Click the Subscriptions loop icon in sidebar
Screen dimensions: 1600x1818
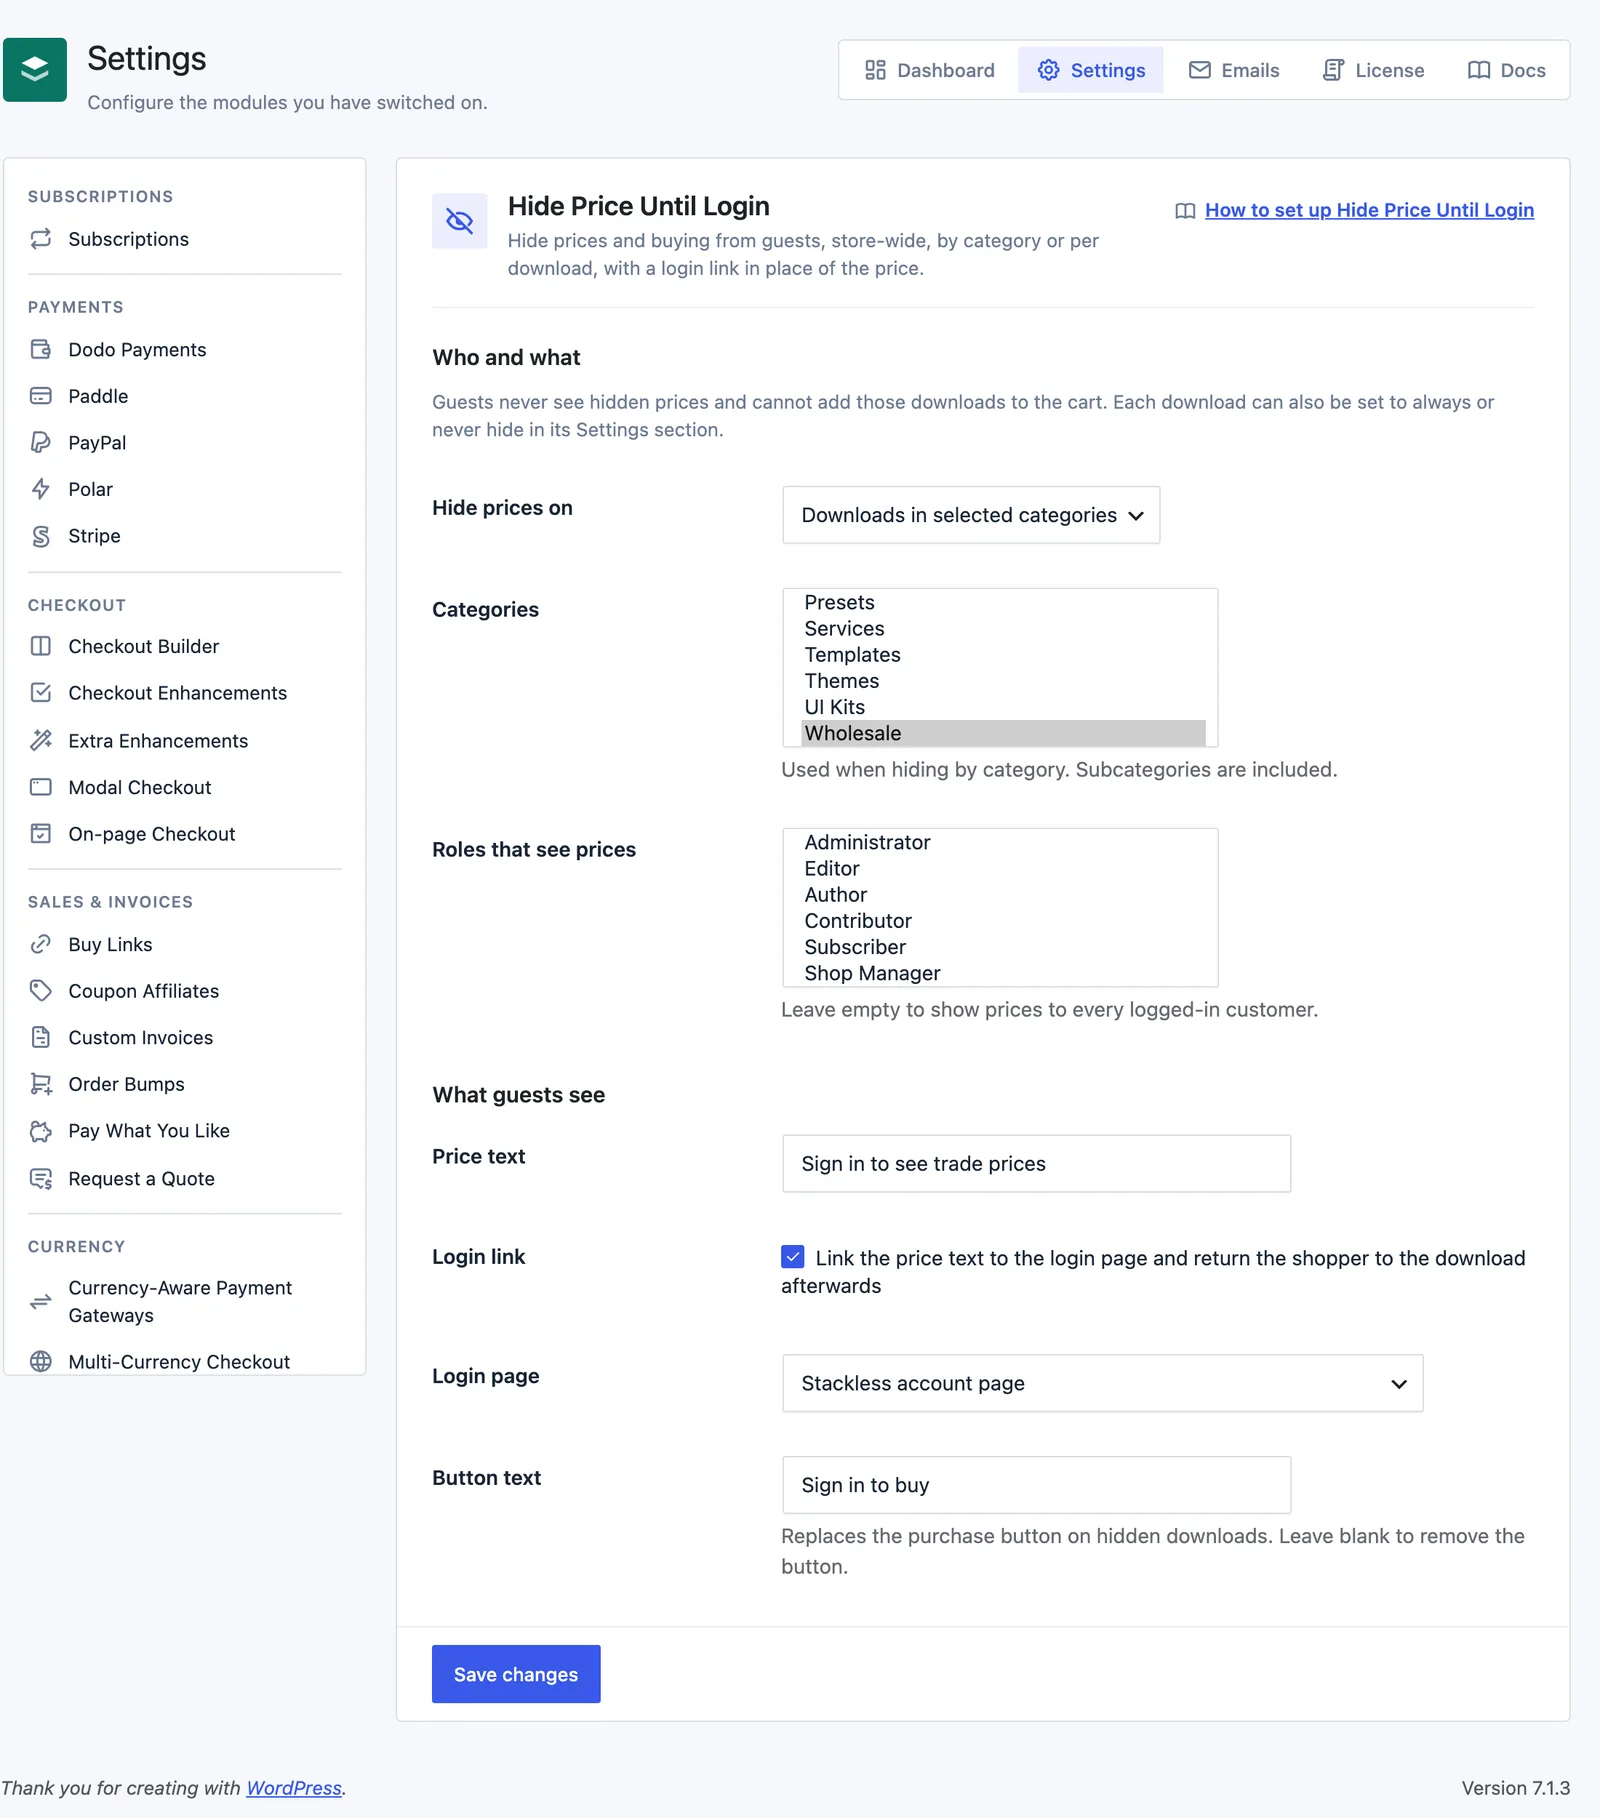(41, 239)
